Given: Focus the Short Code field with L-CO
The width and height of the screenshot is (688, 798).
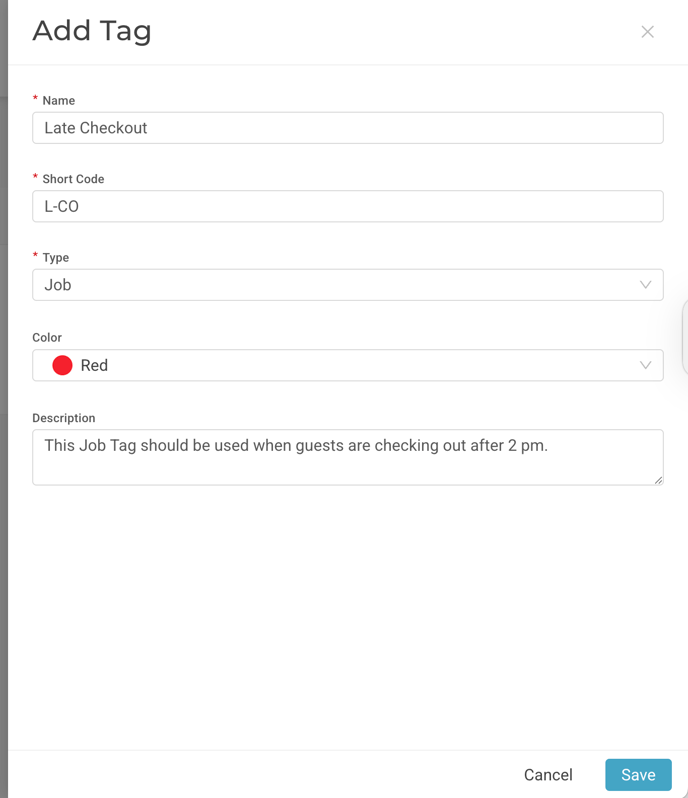Looking at the screenshot, I should click(348, 206).
